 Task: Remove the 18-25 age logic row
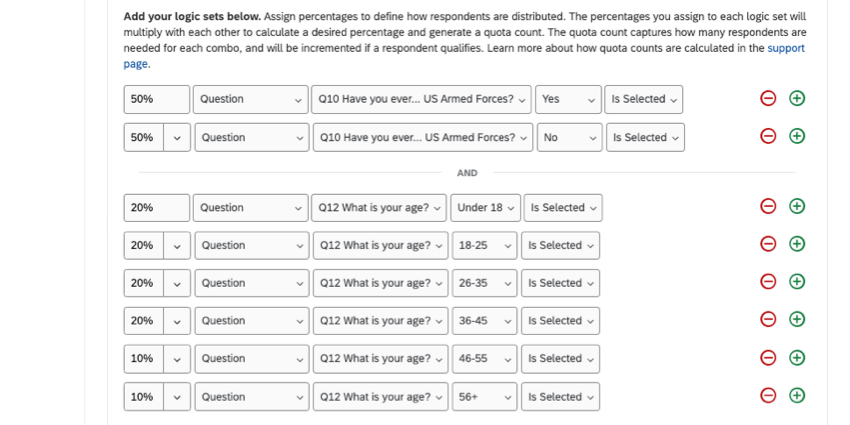point(768,244)
